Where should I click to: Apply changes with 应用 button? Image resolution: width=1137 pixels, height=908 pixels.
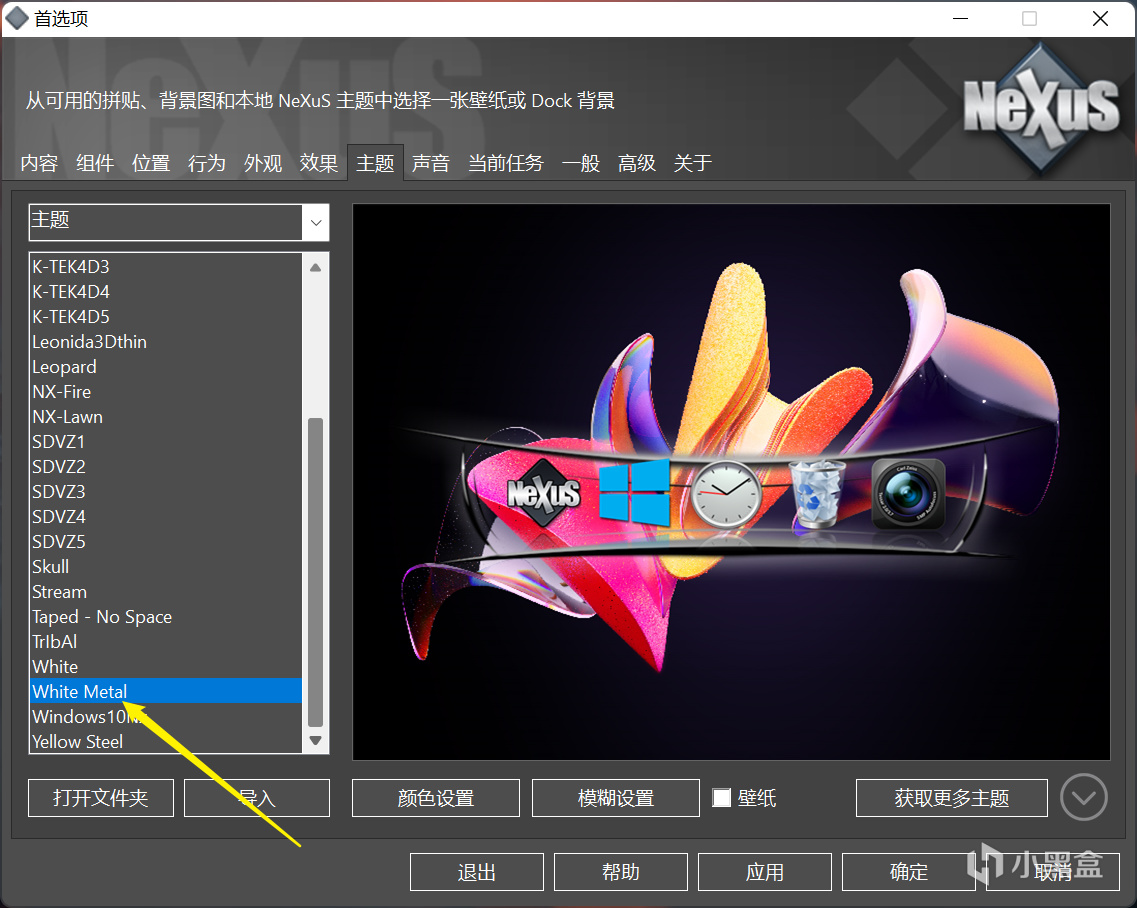(764, 872)
